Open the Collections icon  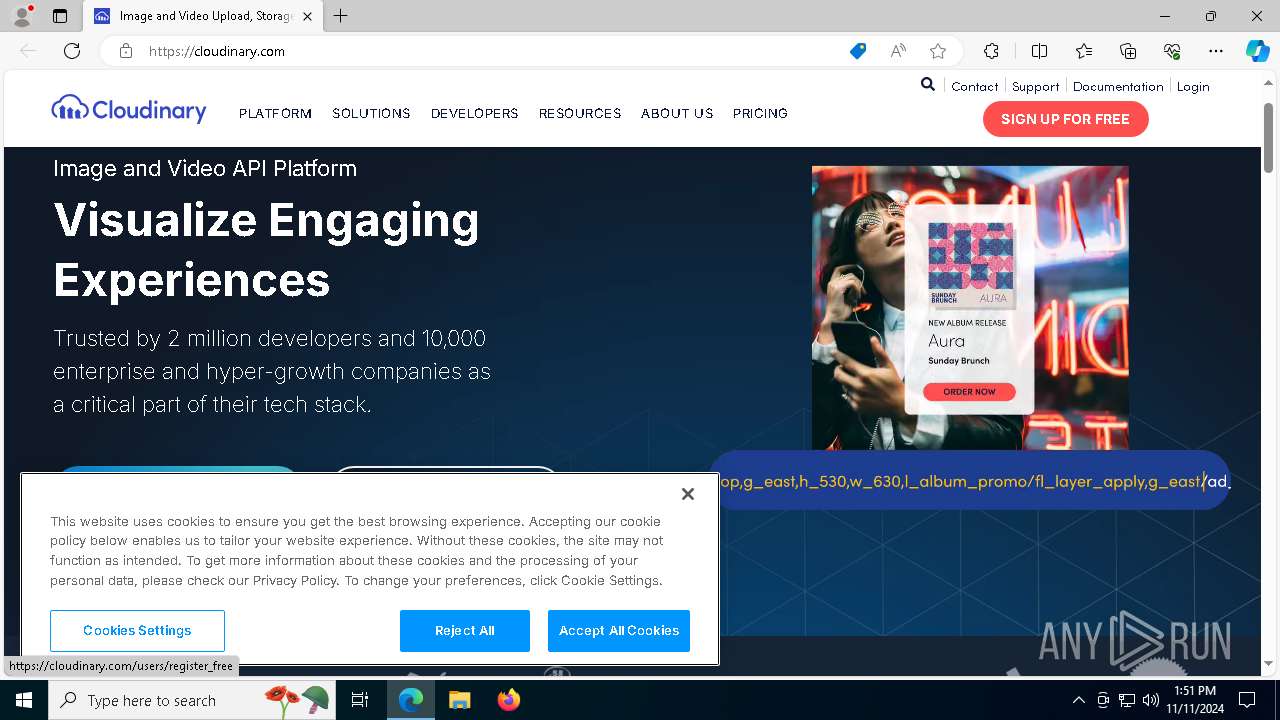pyautogui.click(x=1128, y=51)
